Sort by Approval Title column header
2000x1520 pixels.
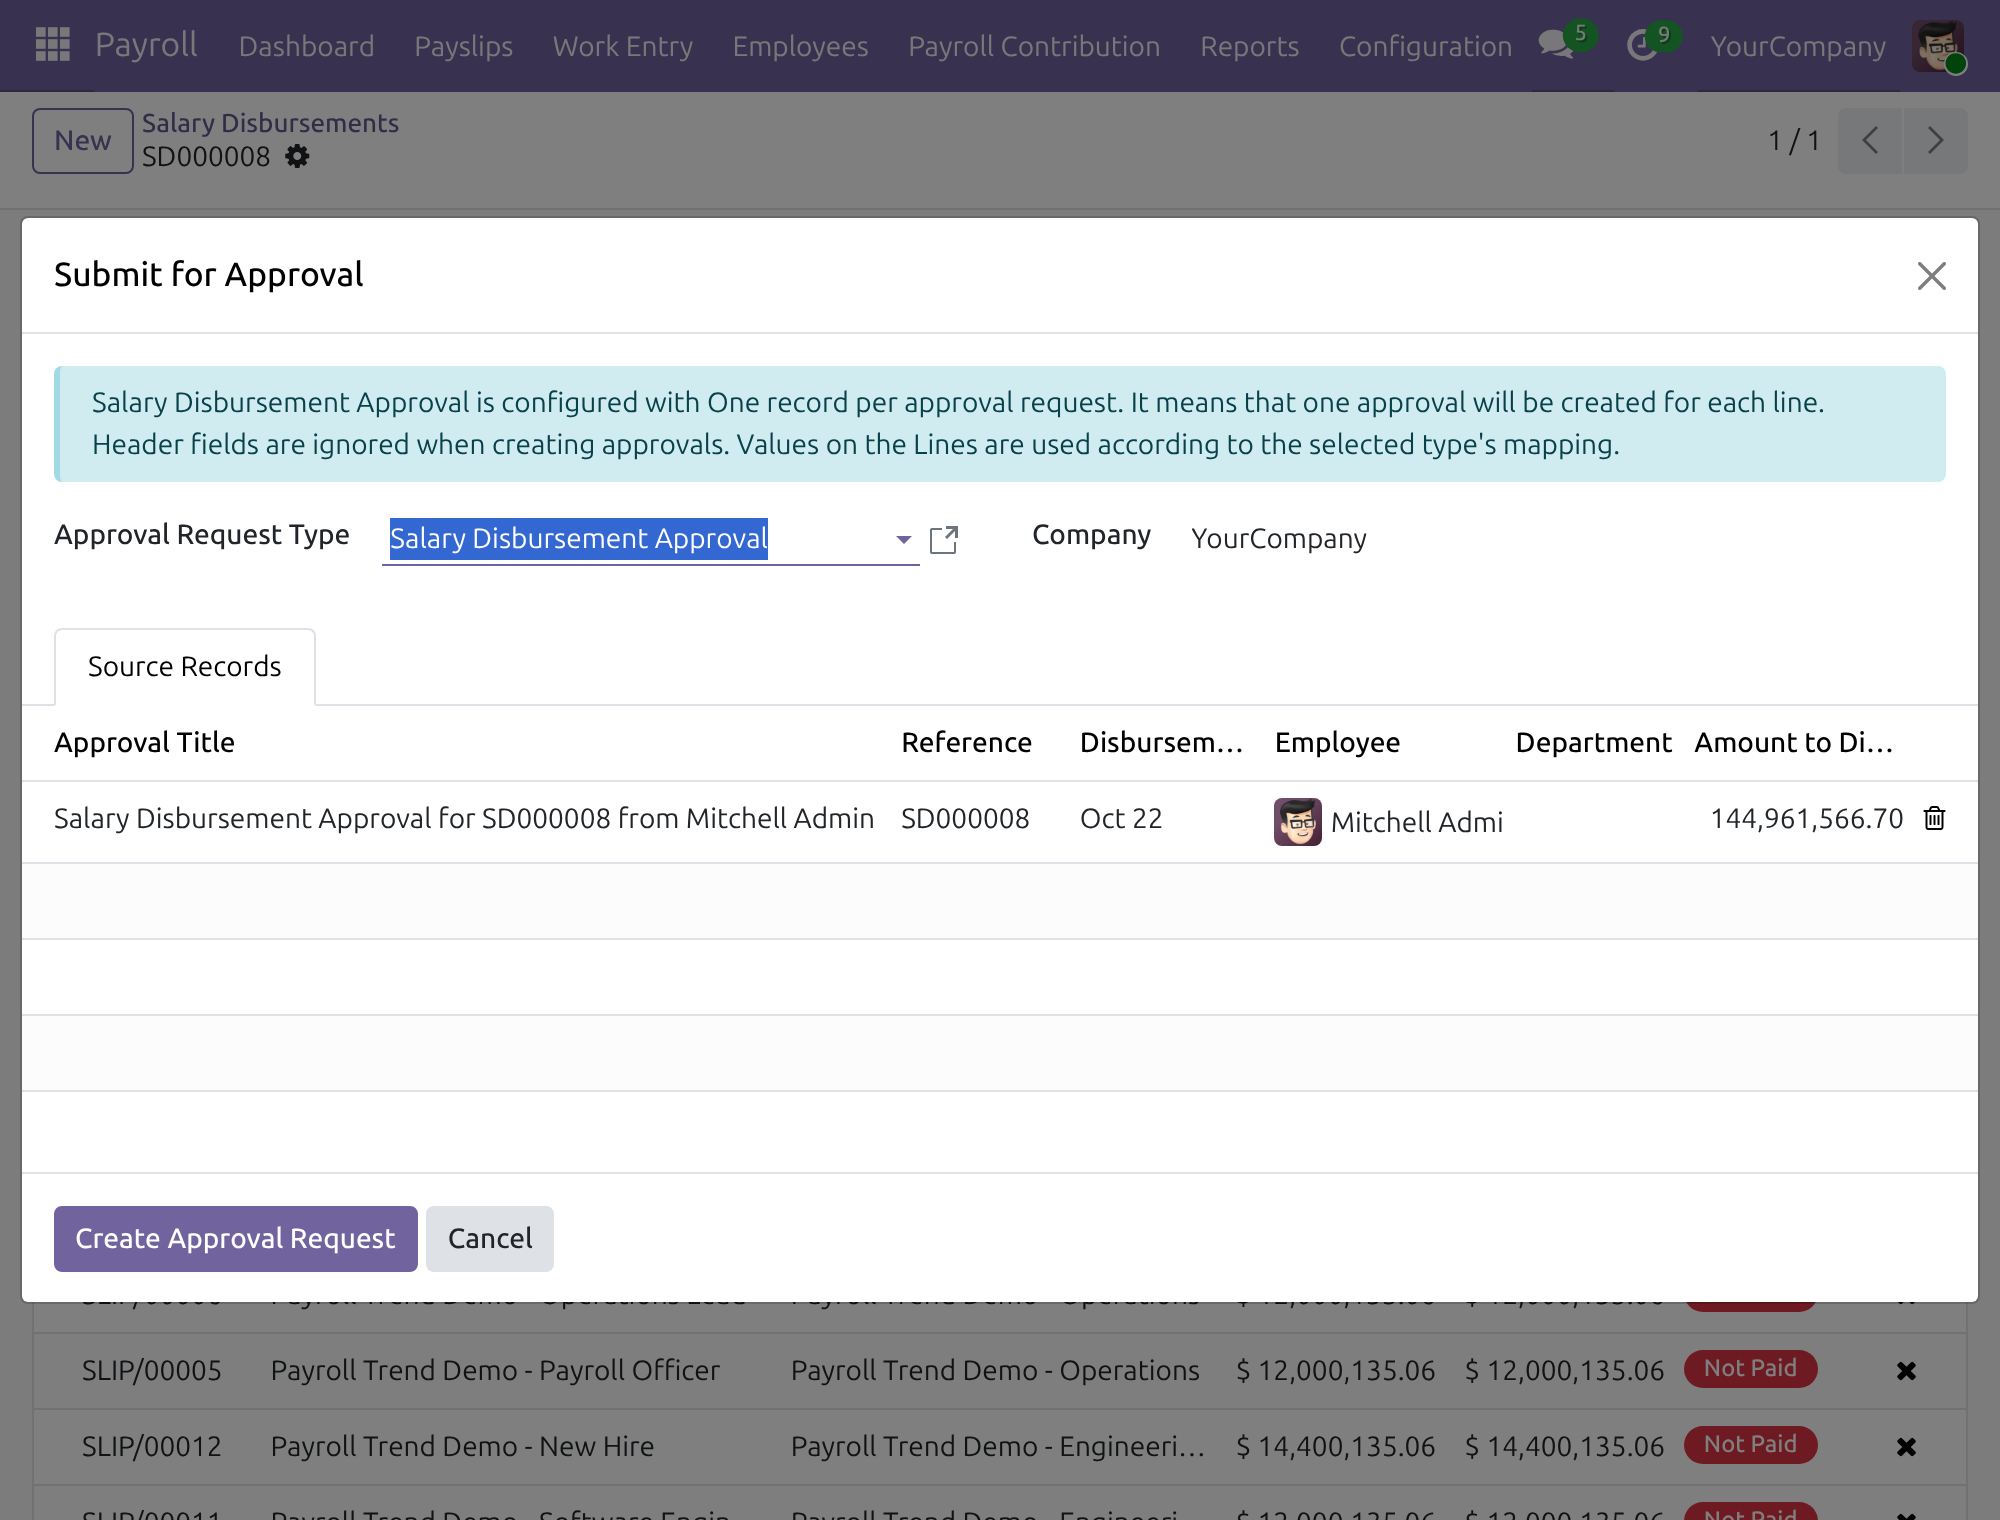[145, 742]
